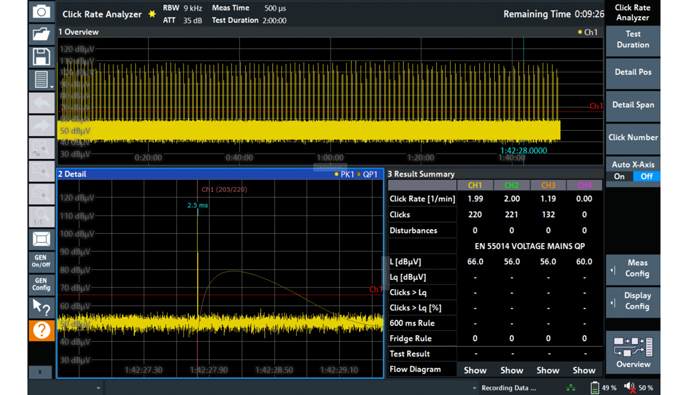Click the floppy disk save icon
The image size is (695, 395).
coord(41,57)
